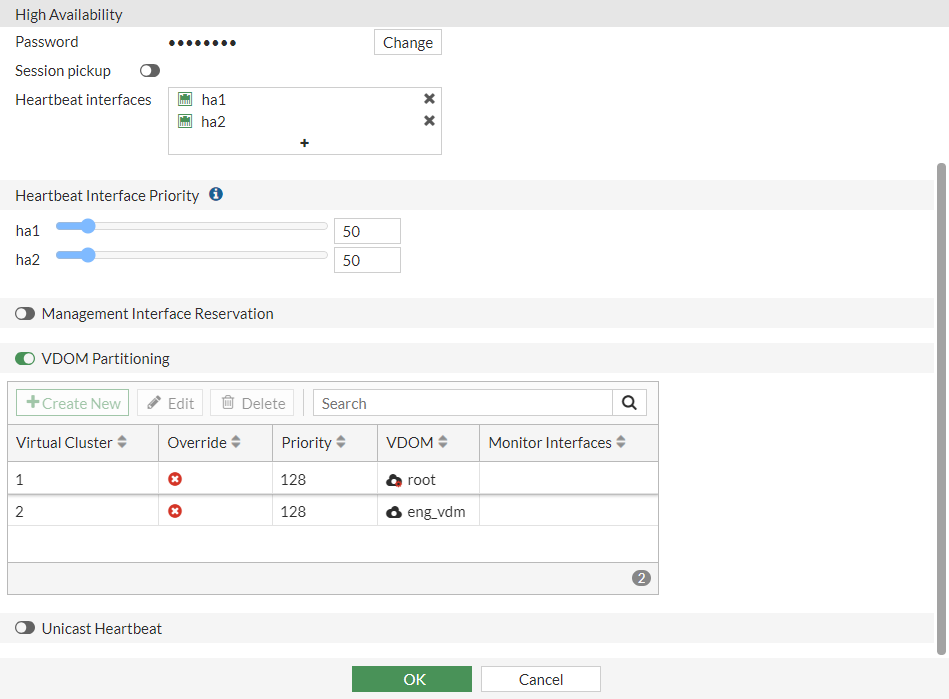Image resolution: width=949 pixels, height=699 pixels.
Task: Click the red override icon for root row
Action: [x=175, y=479]
